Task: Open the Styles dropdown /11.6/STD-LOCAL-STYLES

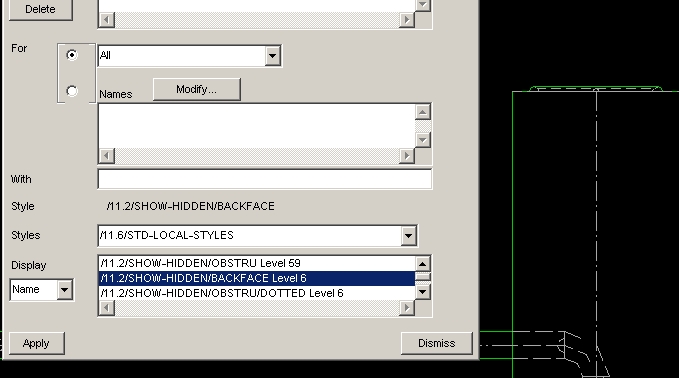Action: click(x=408, y=236)
